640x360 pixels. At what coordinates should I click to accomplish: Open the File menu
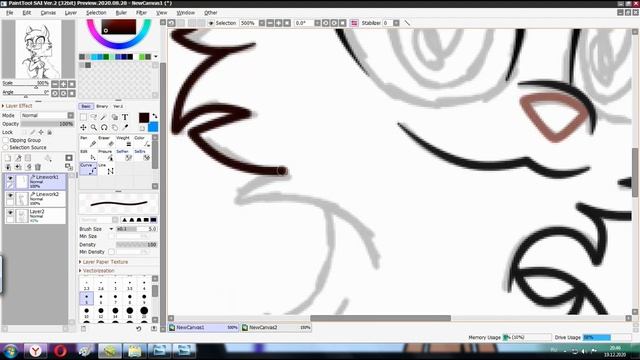(x=9, y=13)
